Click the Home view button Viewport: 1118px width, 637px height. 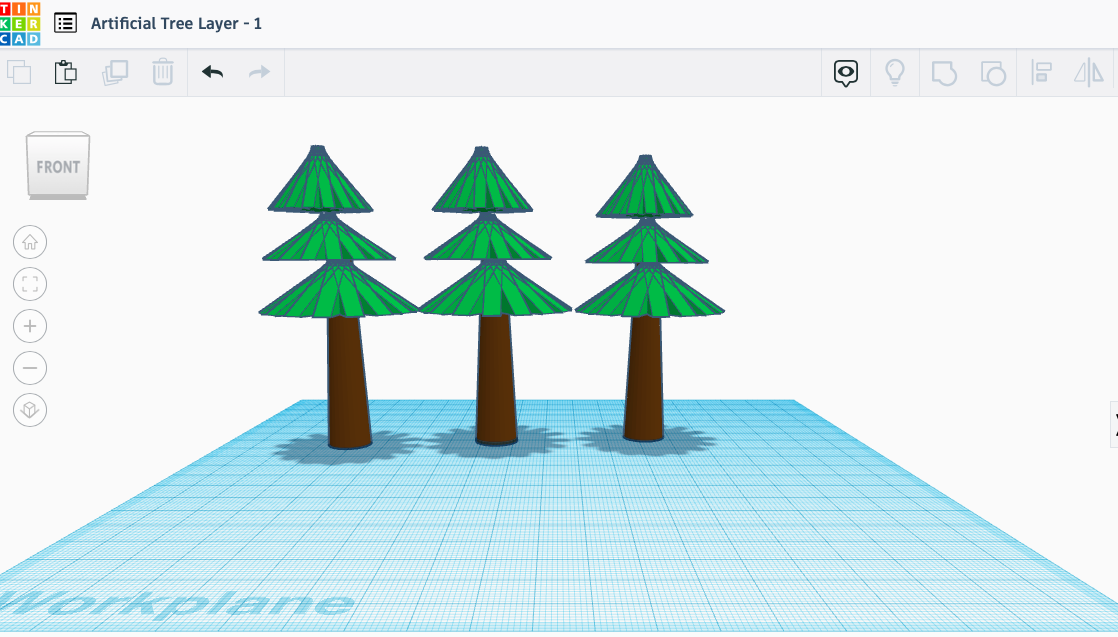pos(30,243)
